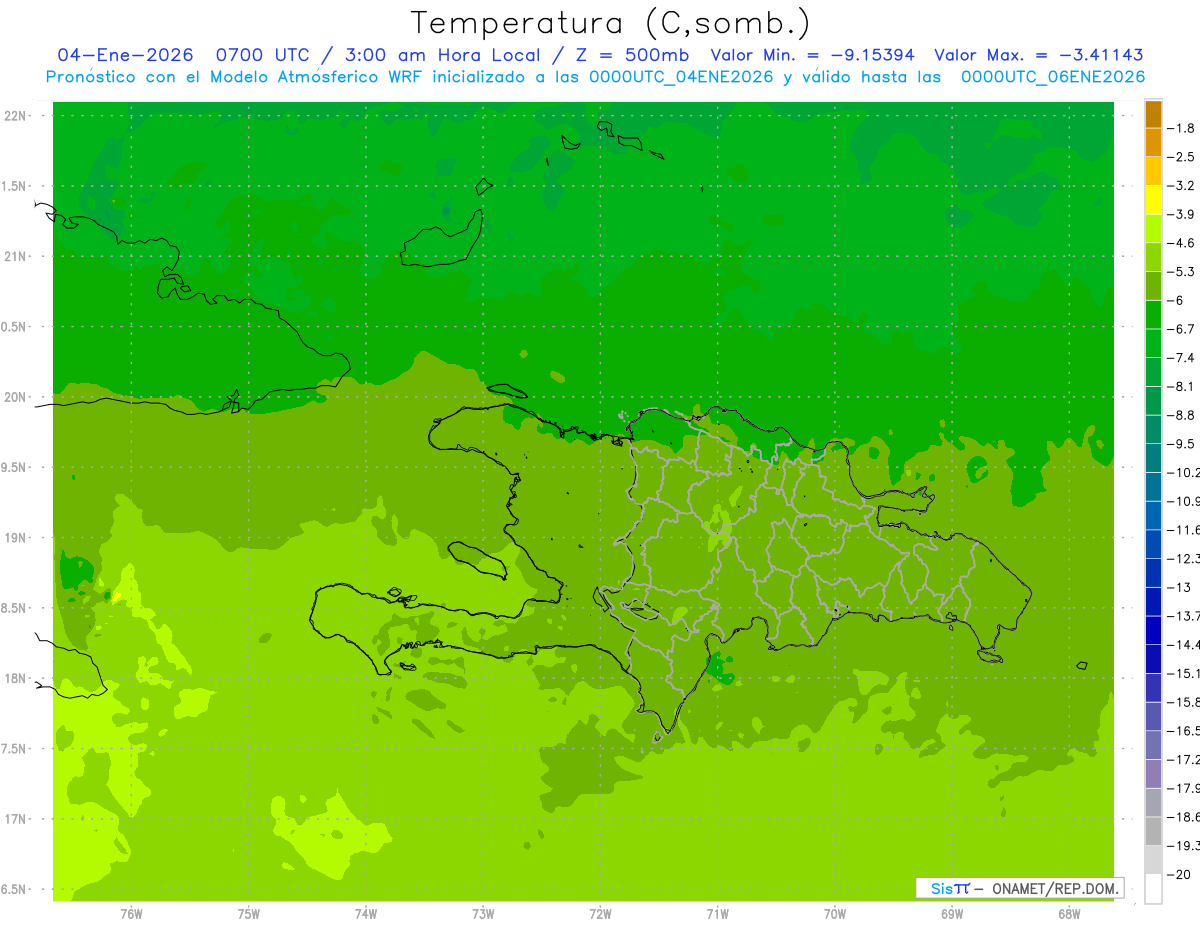Click the -10.2 color scale label

coord(1182,472)
